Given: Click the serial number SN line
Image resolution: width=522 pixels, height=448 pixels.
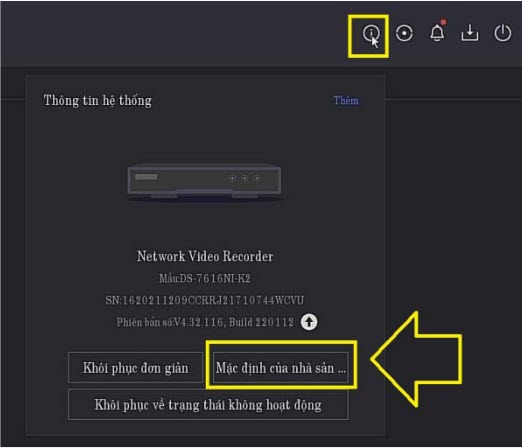Looking at the screenshot, I should (x=204, y=300).
